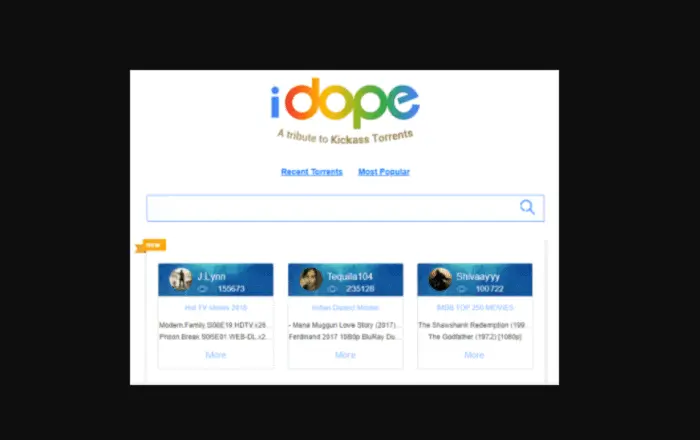Open the Most Popular link
Screen dimensions: 700x440
[384, 172]
